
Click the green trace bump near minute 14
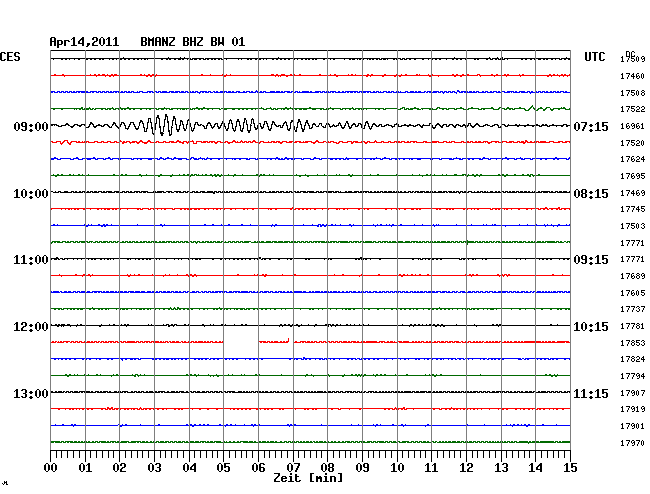pyautogui.click(x=531, y=108)
